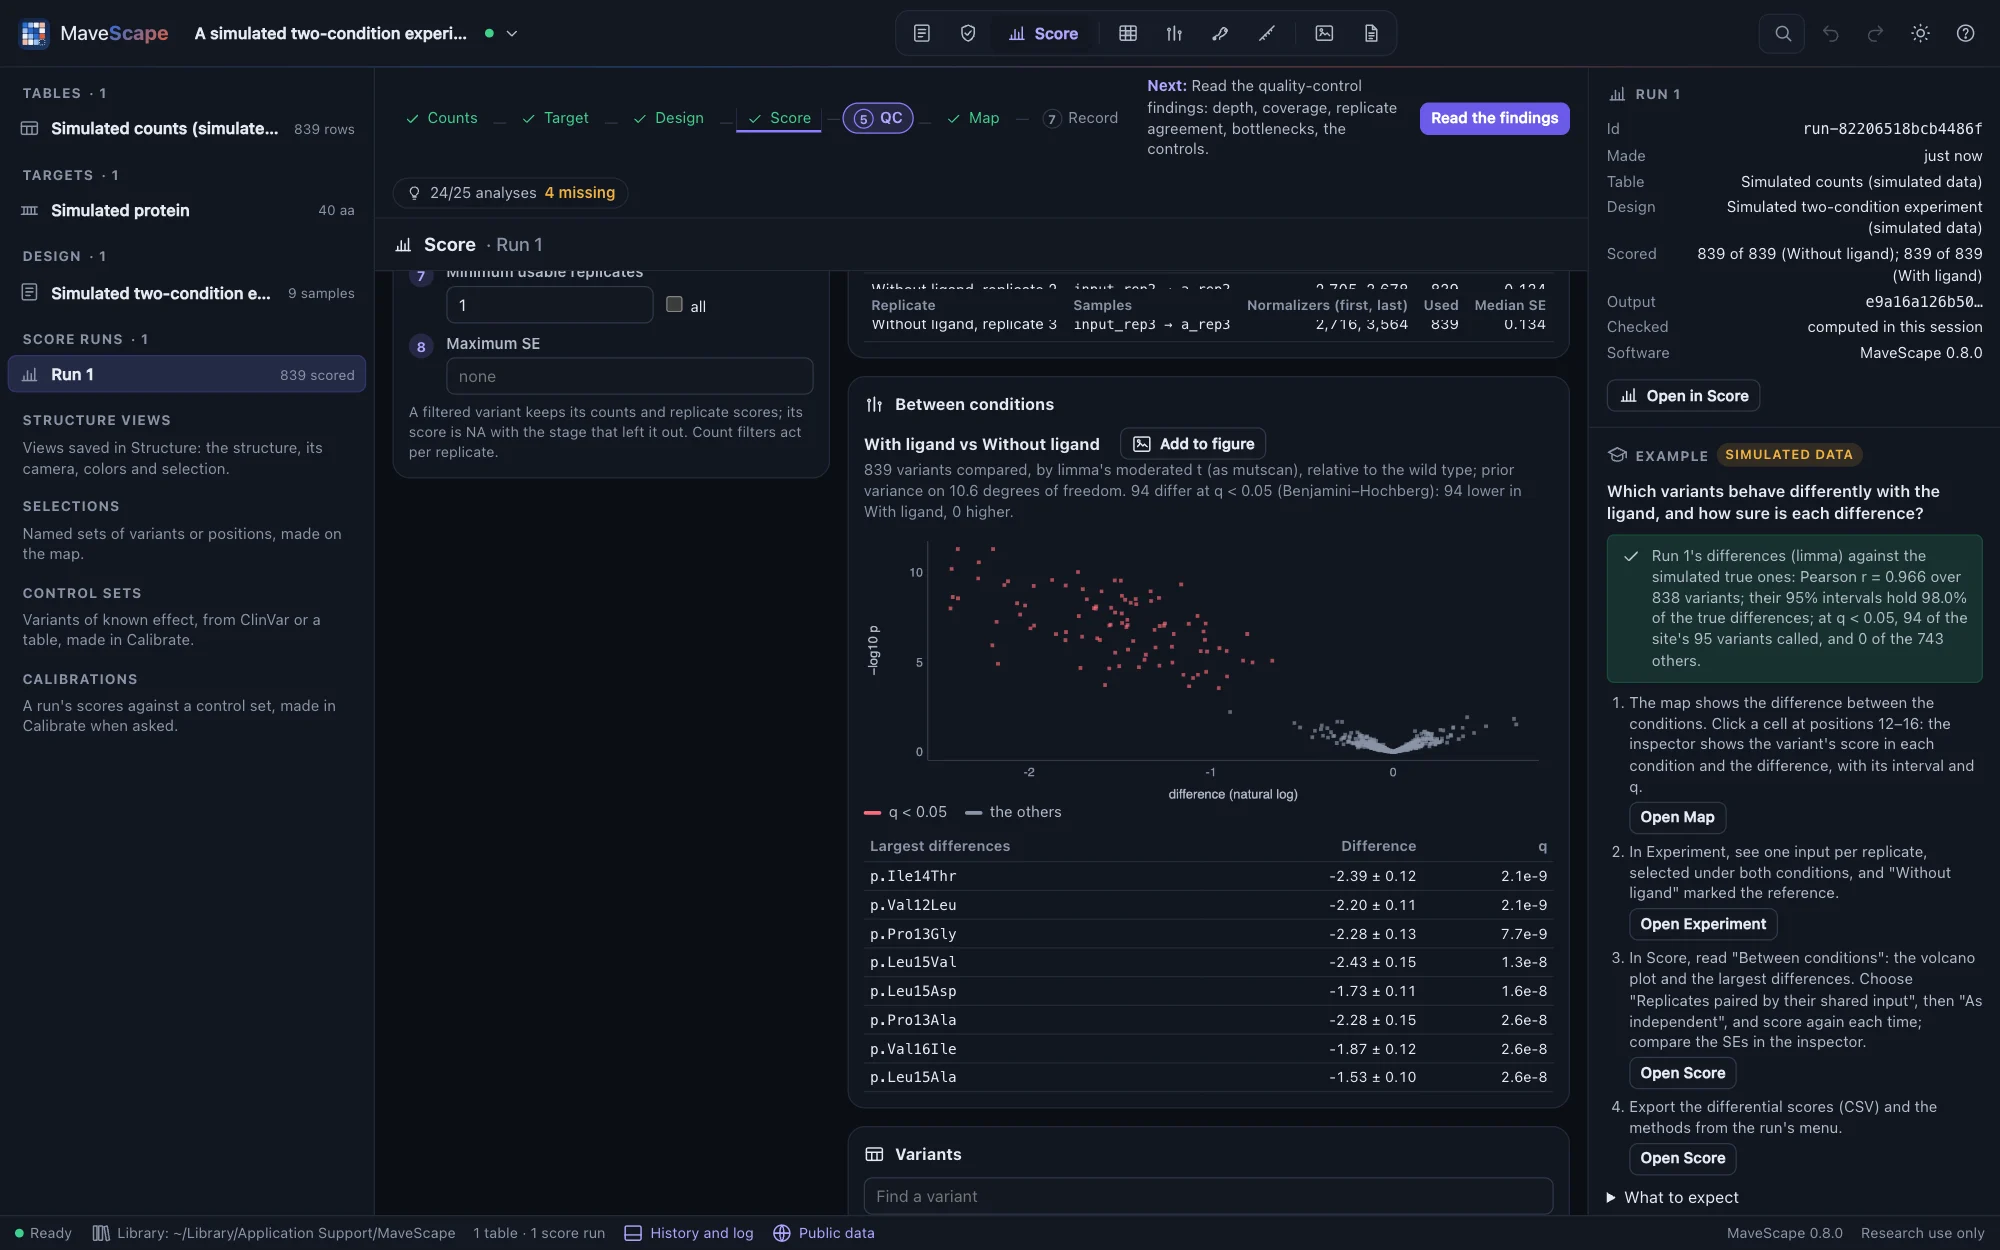Click the 'Open in Score' button
2000x1250 pixels.
(x=1683, y=396)
